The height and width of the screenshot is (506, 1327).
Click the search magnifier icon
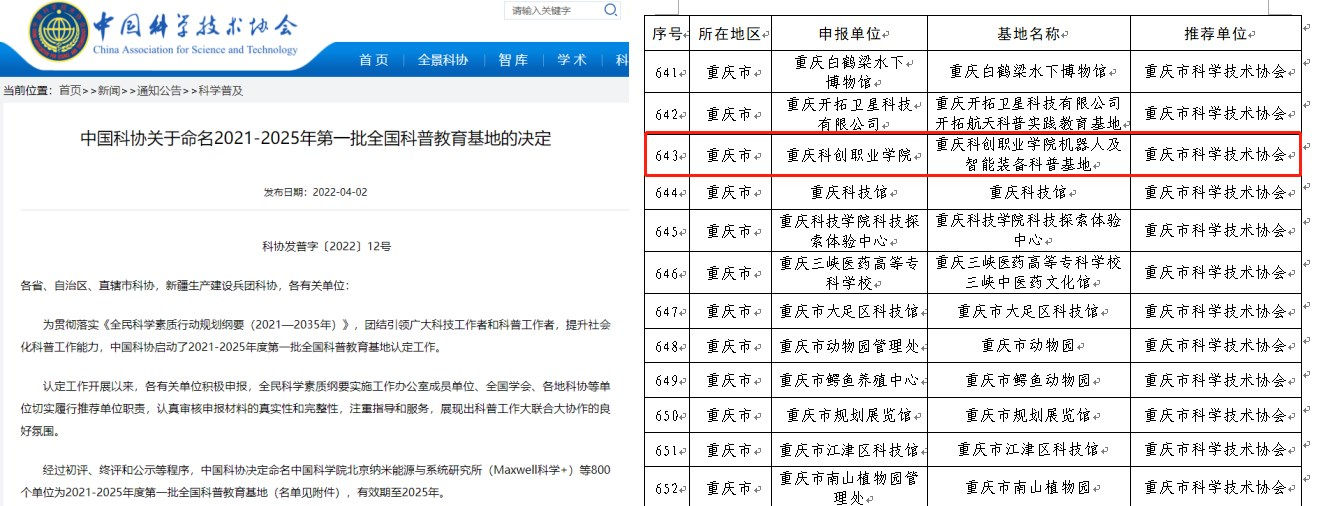click(611, 11)
